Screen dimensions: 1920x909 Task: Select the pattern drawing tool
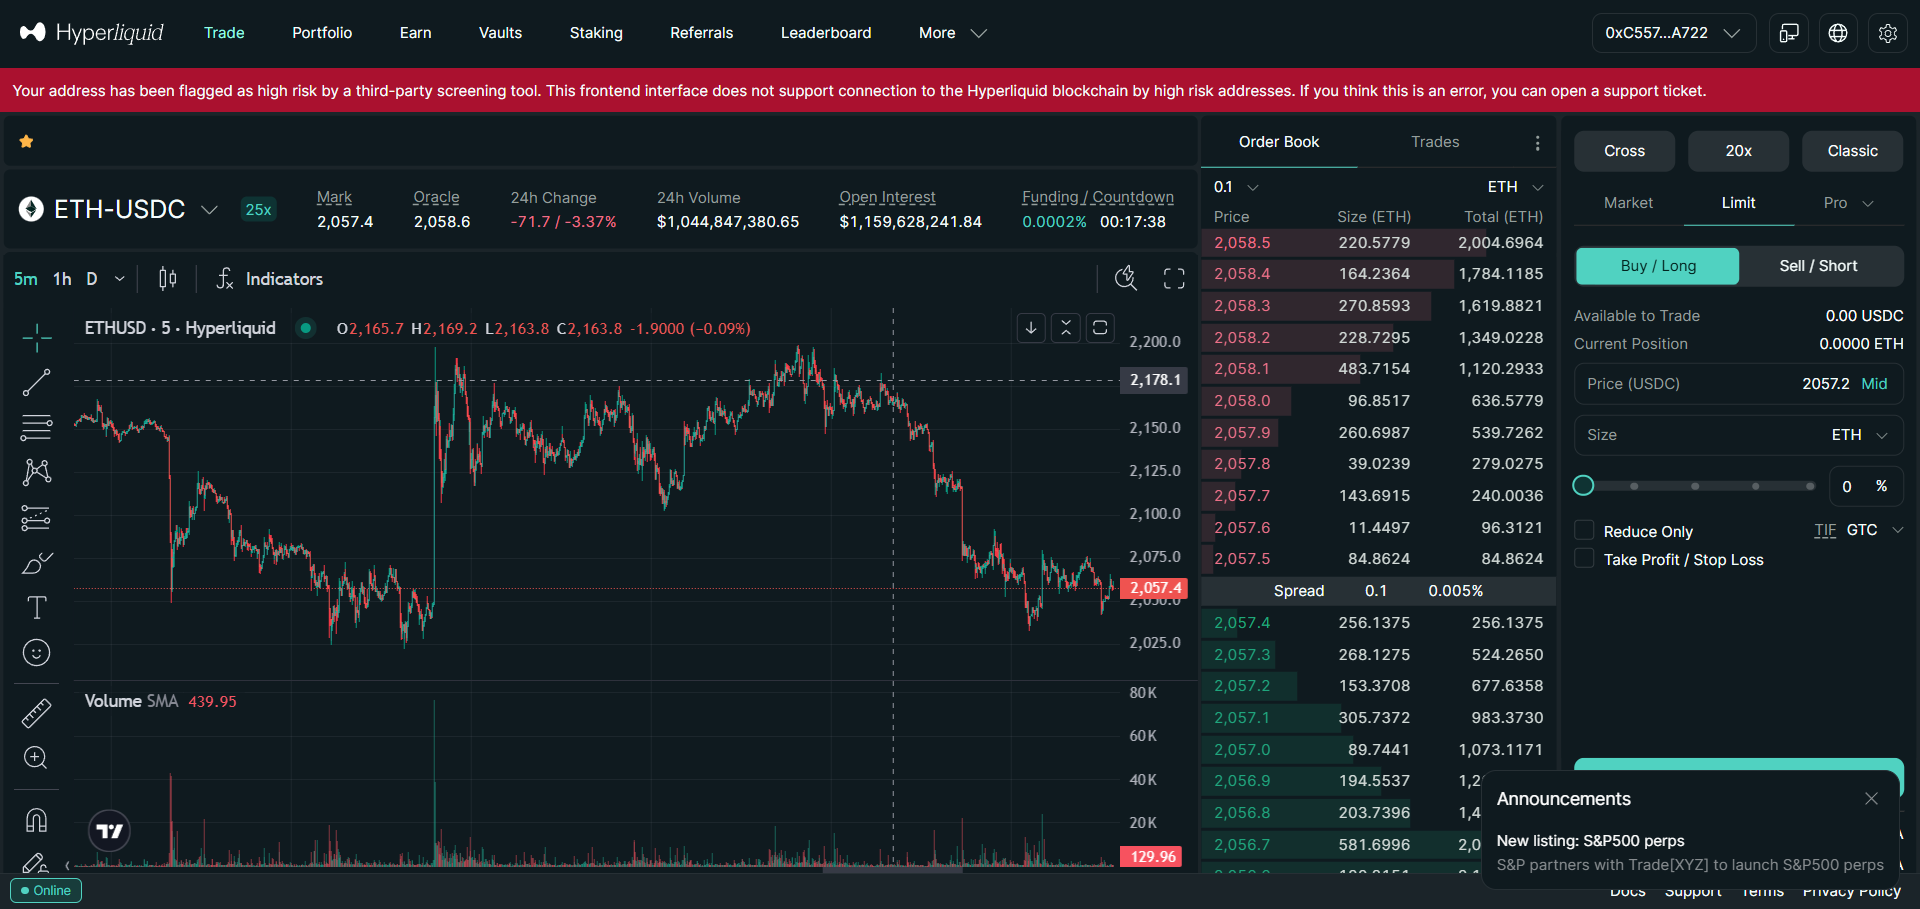(x=37, y=472)
